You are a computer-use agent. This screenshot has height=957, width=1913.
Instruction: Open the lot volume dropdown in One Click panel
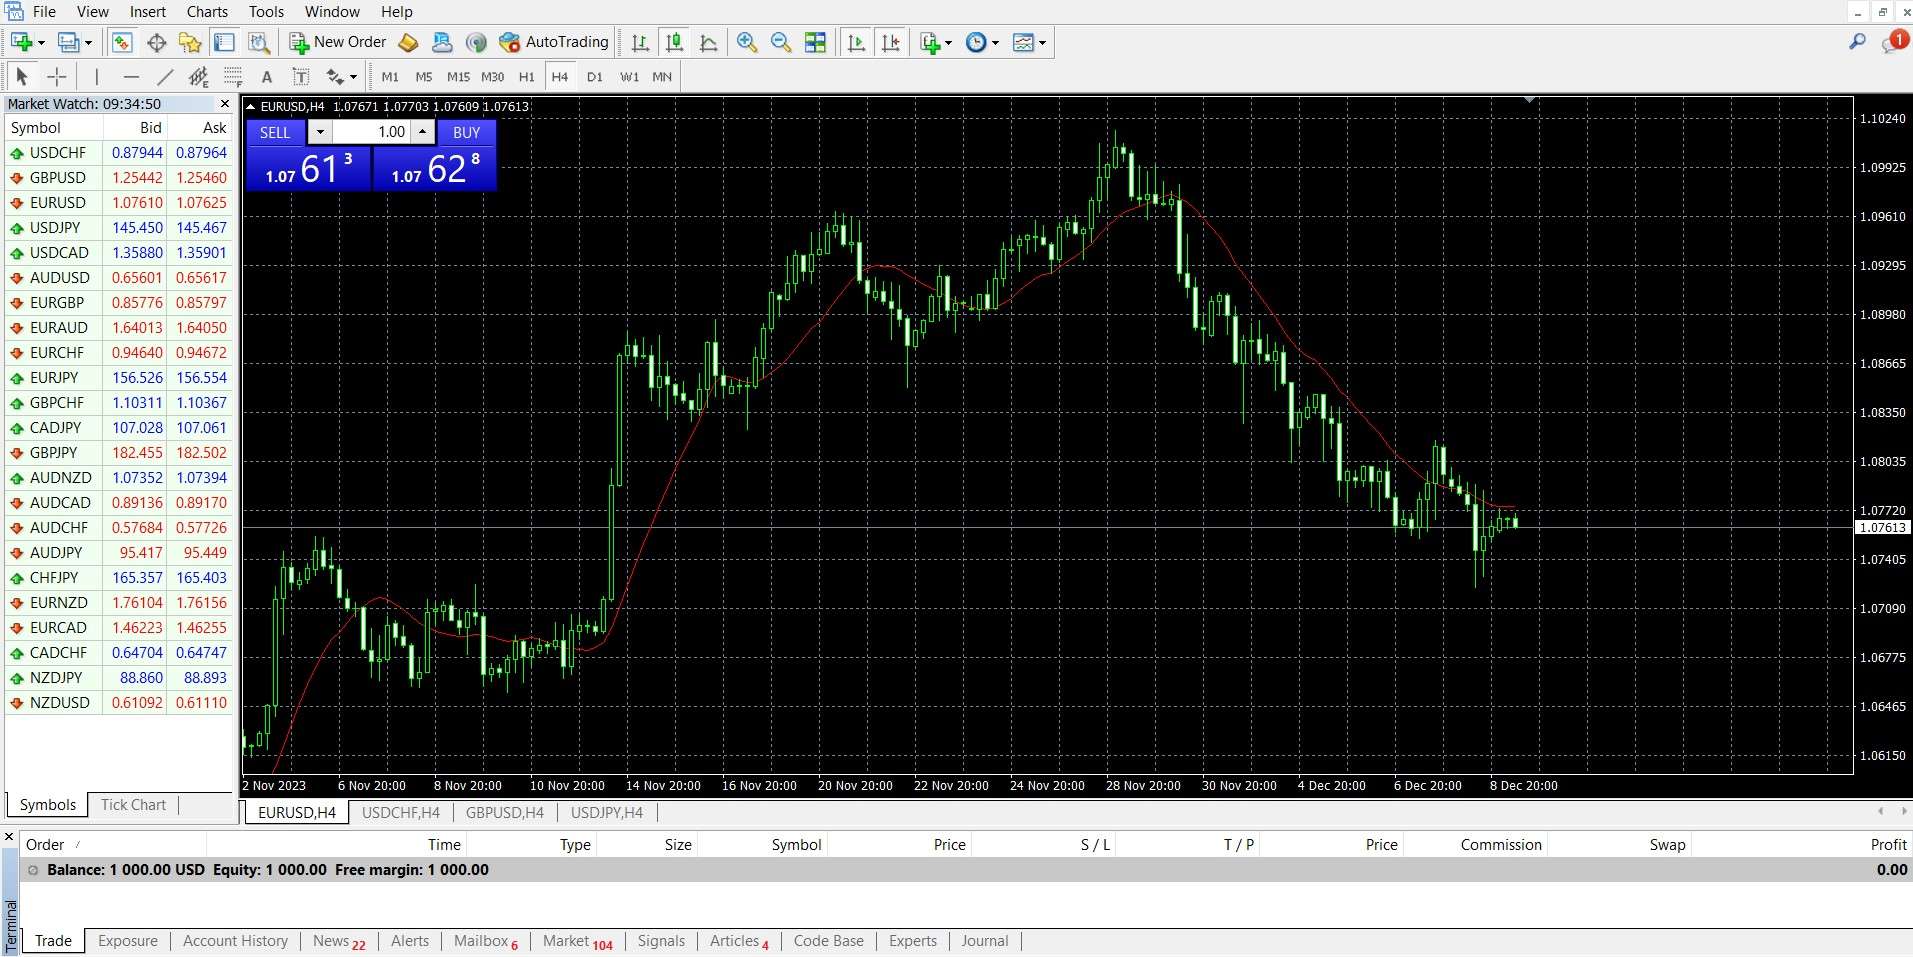[x=320, y=132]
